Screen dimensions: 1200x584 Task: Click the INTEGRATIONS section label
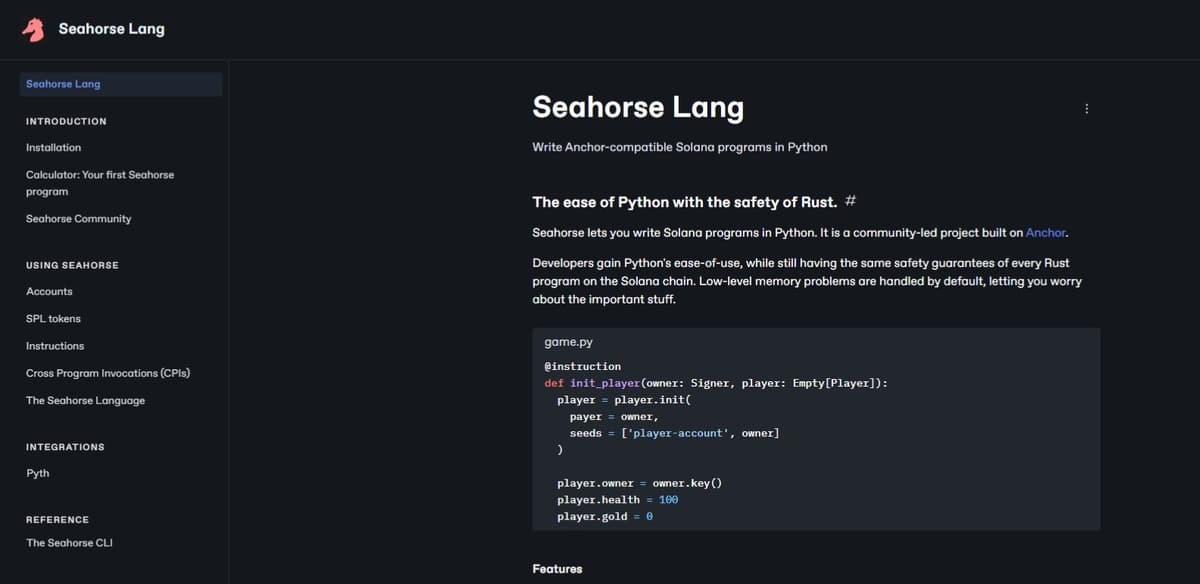(65, 447)
